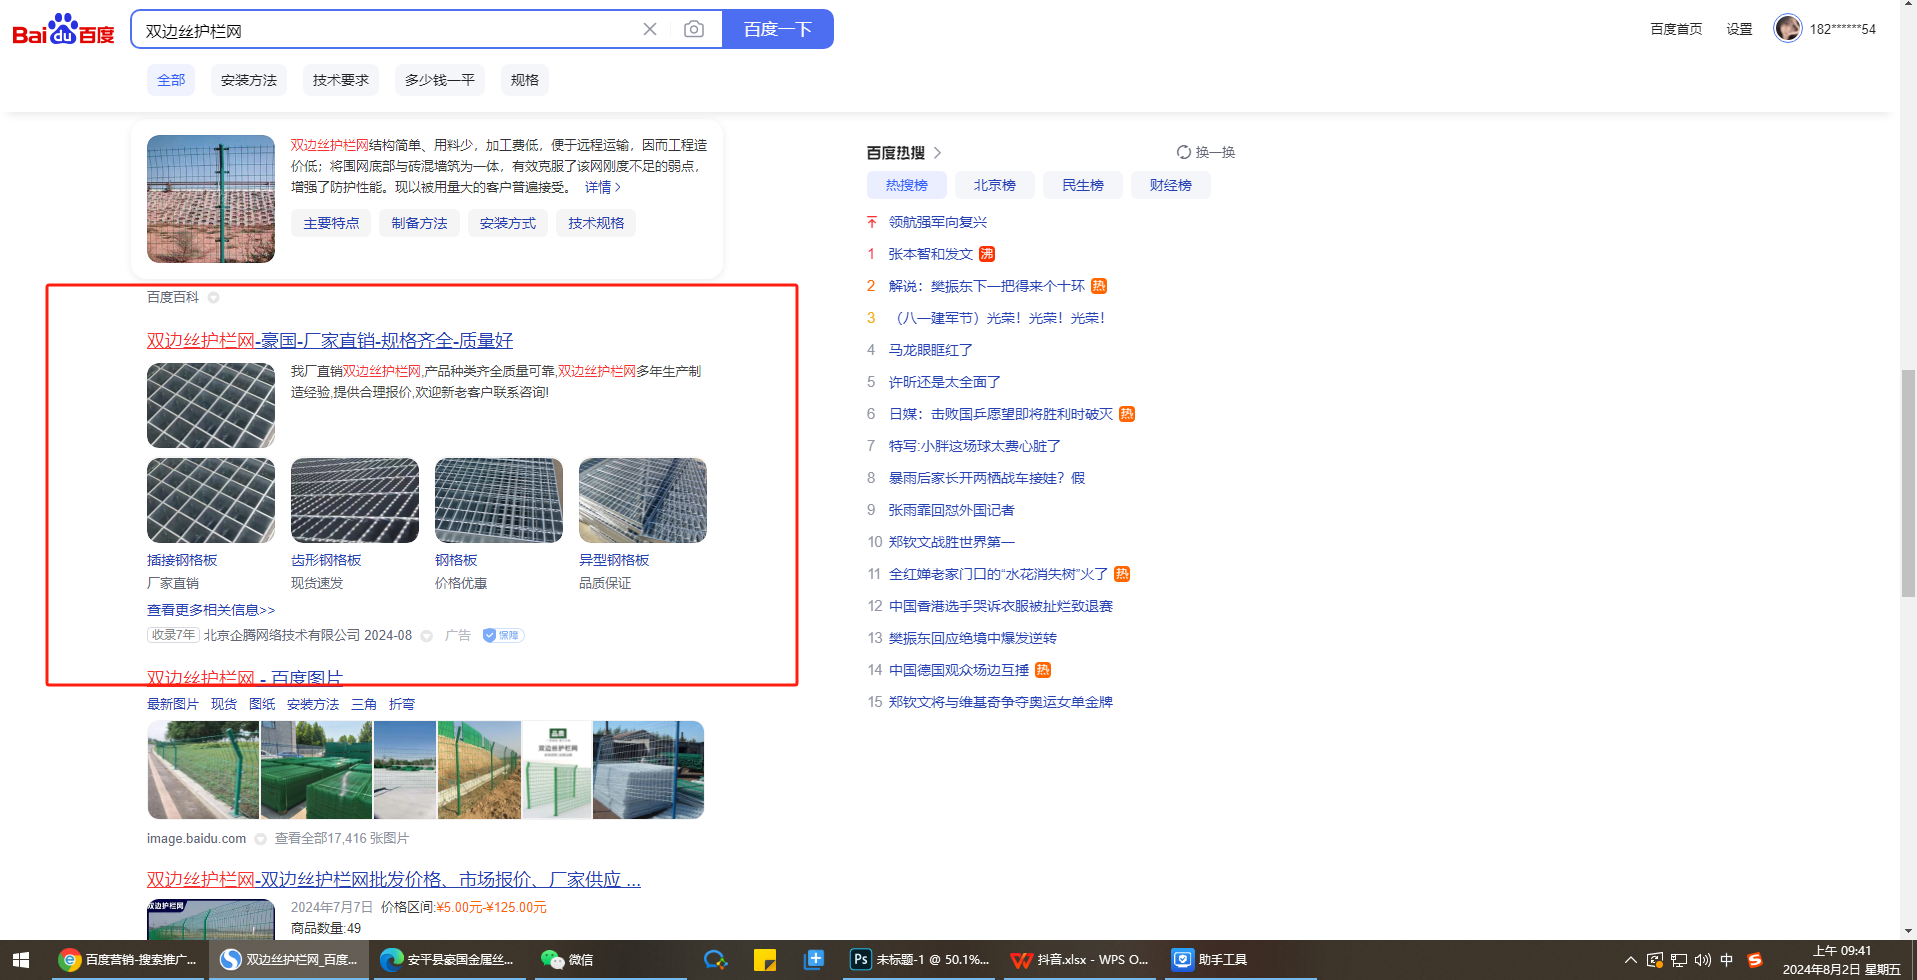The height and width of the screenshot is (980, 1917).
Task: Click the refresh 换一换 icon
Action: pyautogui.click(x=1184, y=152)
